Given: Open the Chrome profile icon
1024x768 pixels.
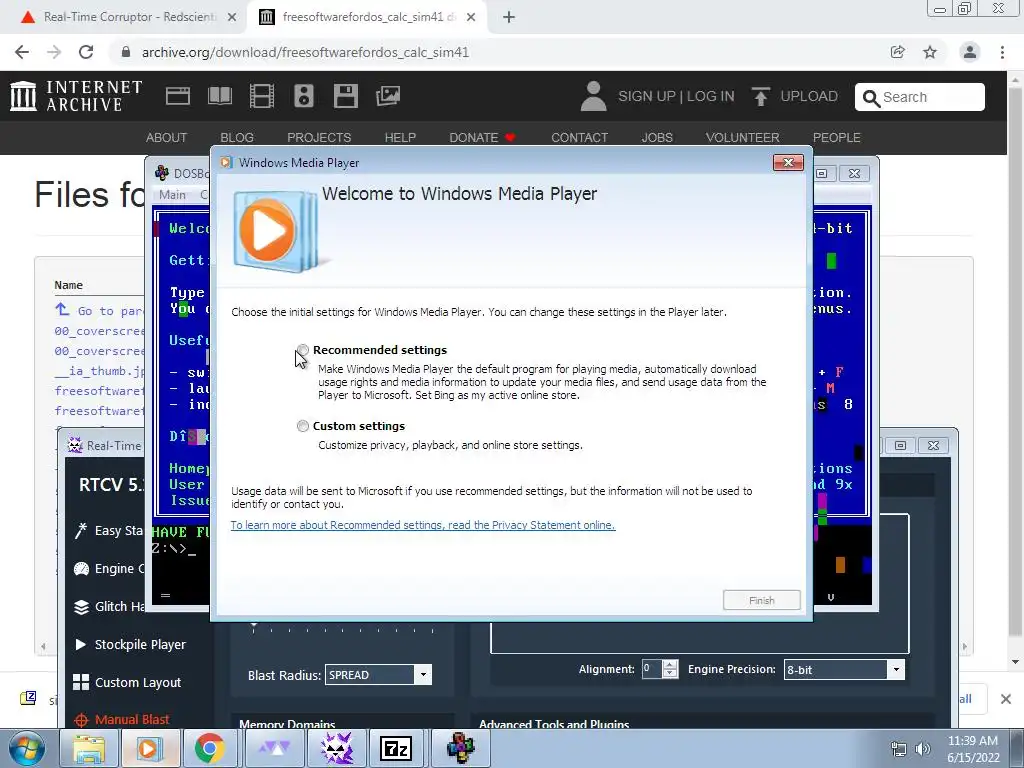Looking at the screenshot, I should coord(970,52).
